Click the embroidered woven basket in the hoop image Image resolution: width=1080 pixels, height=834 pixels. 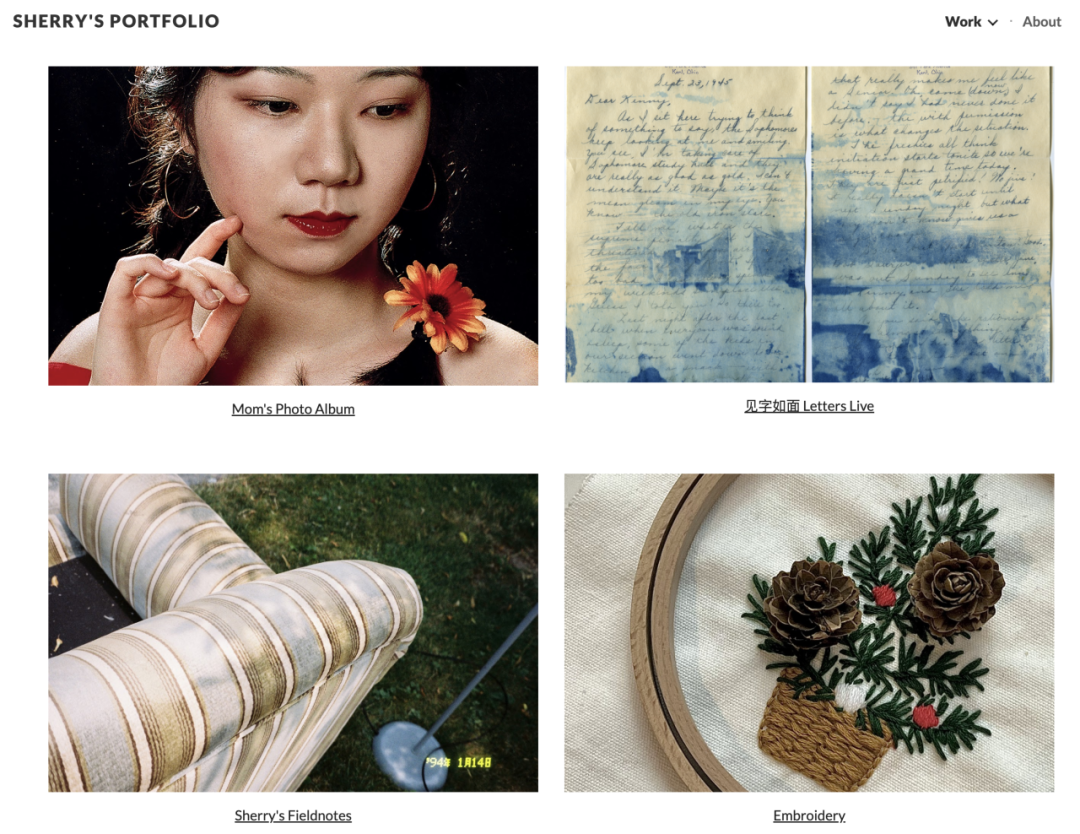820,730
